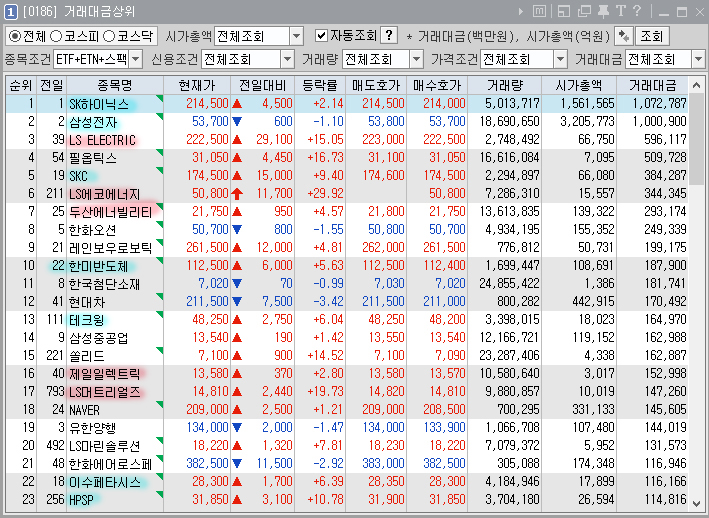Select the 두산에너빌리티 stock name

(110, 212)
